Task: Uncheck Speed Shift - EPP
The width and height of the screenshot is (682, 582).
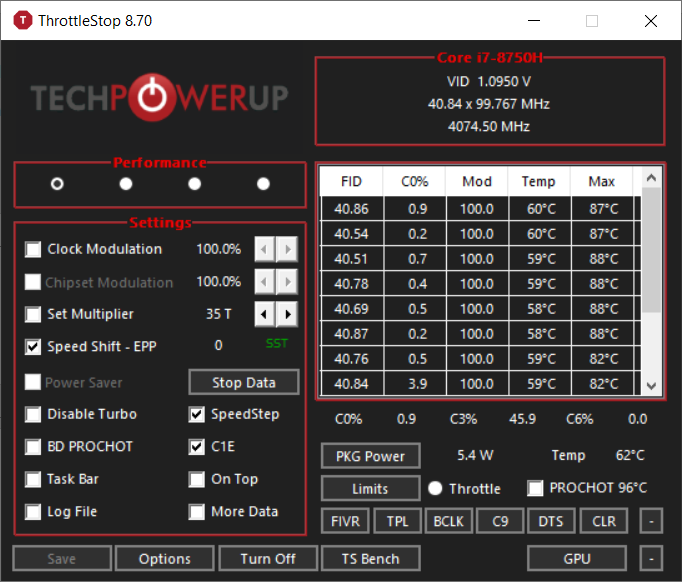Action: 33,347
